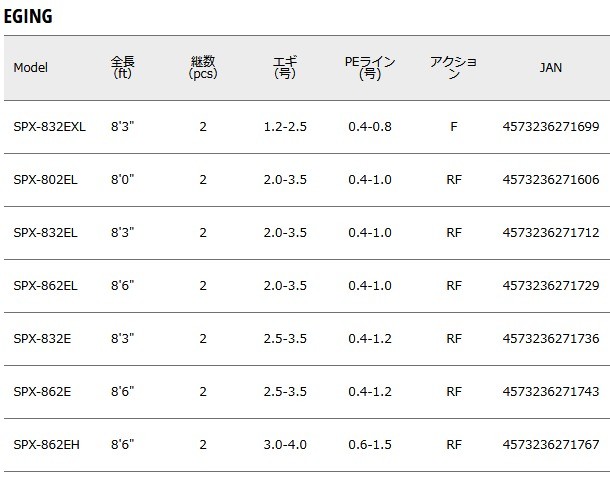Image resolution: width=610 pixels, height=477 pixels.
Task: Select JAN code 4573236271606
Action: (x=551, y=180)
